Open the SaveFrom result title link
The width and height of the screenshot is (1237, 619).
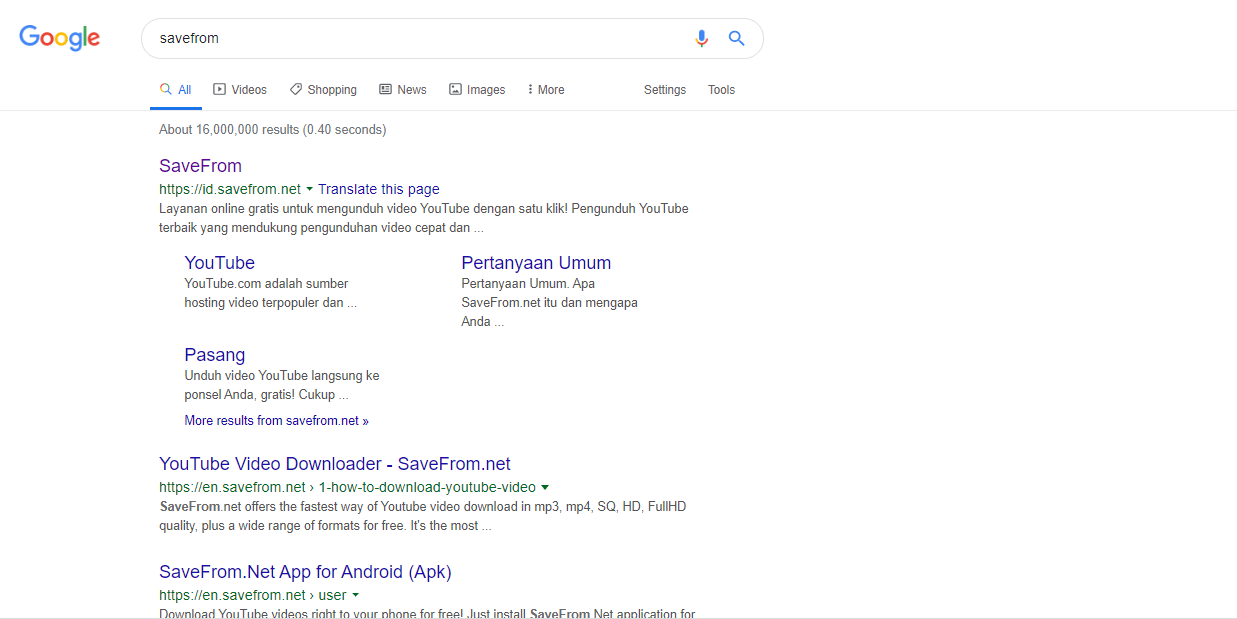coord(200,166)
